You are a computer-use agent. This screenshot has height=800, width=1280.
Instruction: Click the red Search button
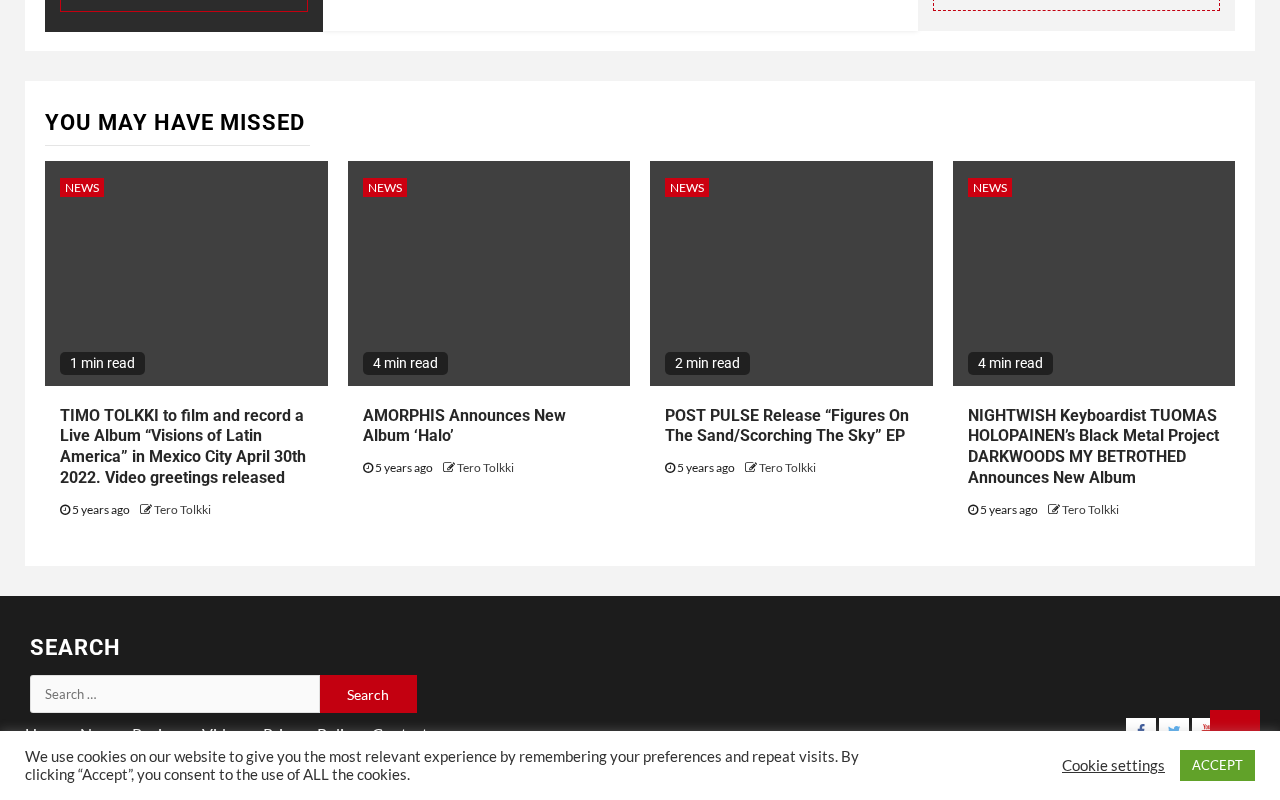pos(368,694)
